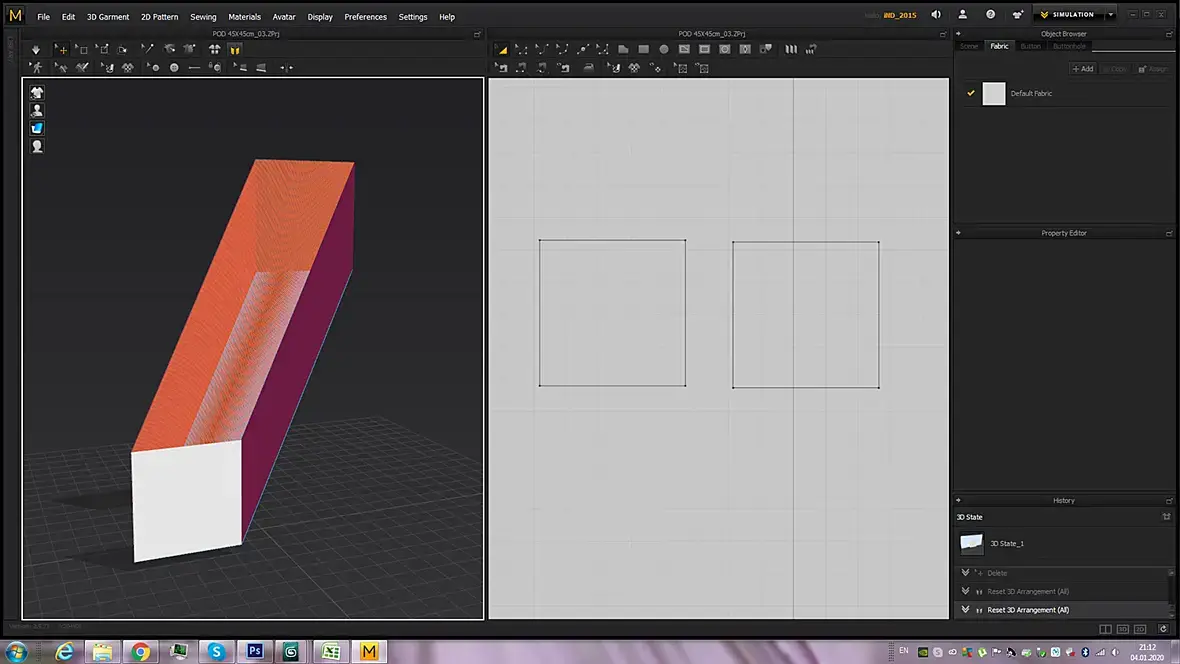
Task: Collapse the Object Browser panel arrow
Action: (x=958, y=34)
